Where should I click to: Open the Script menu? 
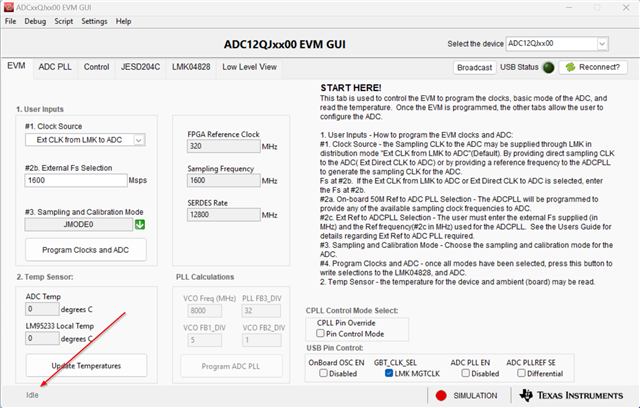(64, 21)
